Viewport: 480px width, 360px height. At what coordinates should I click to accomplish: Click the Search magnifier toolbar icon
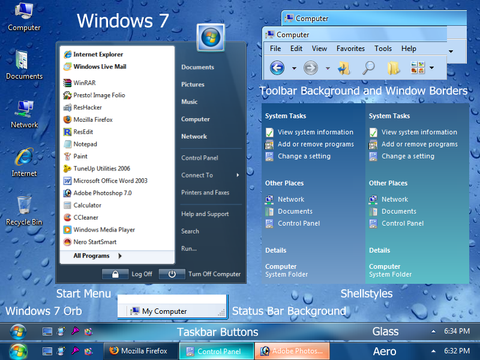click(x=368, y=68)
